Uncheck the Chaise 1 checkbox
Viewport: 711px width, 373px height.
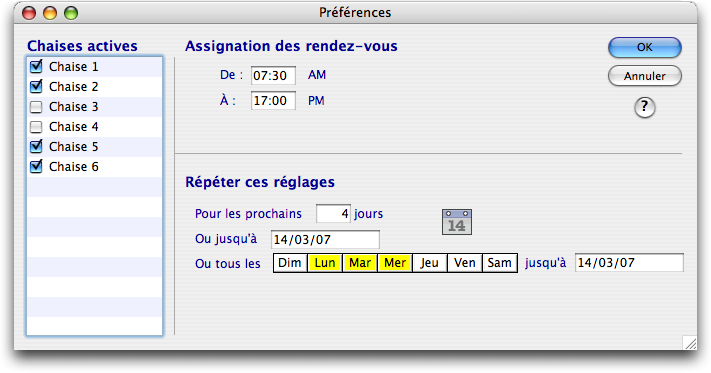(36, 67)
